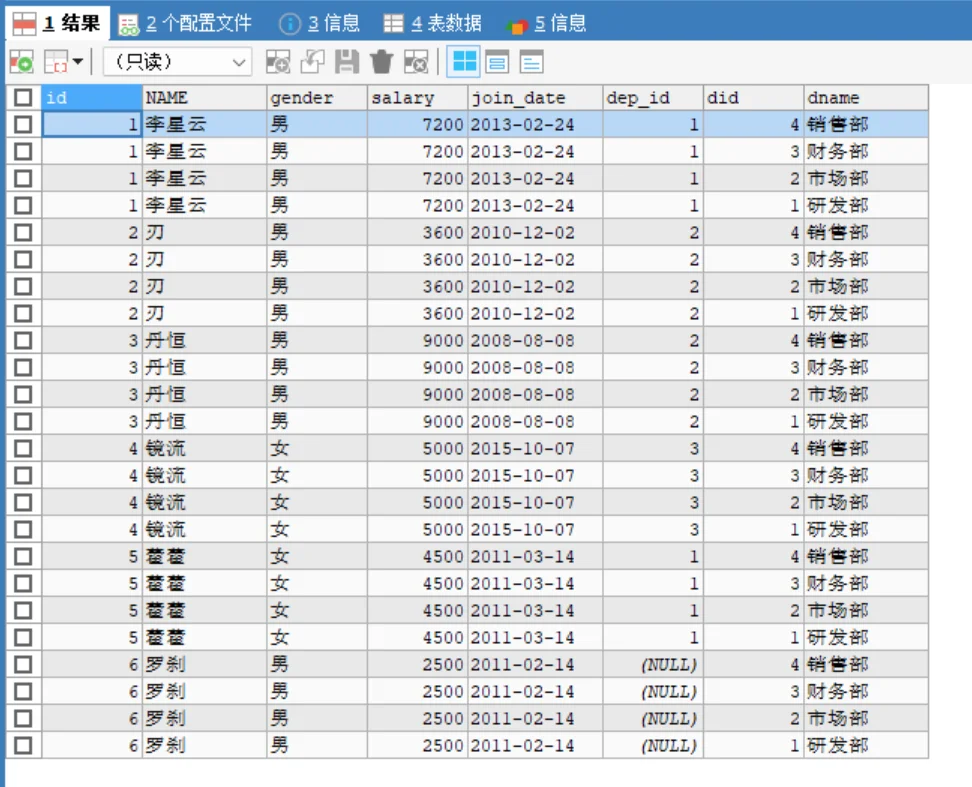Open the 2 个配置文件 tab
The width and height of the screenshot is (972, 787).
(x=185, y=22)
